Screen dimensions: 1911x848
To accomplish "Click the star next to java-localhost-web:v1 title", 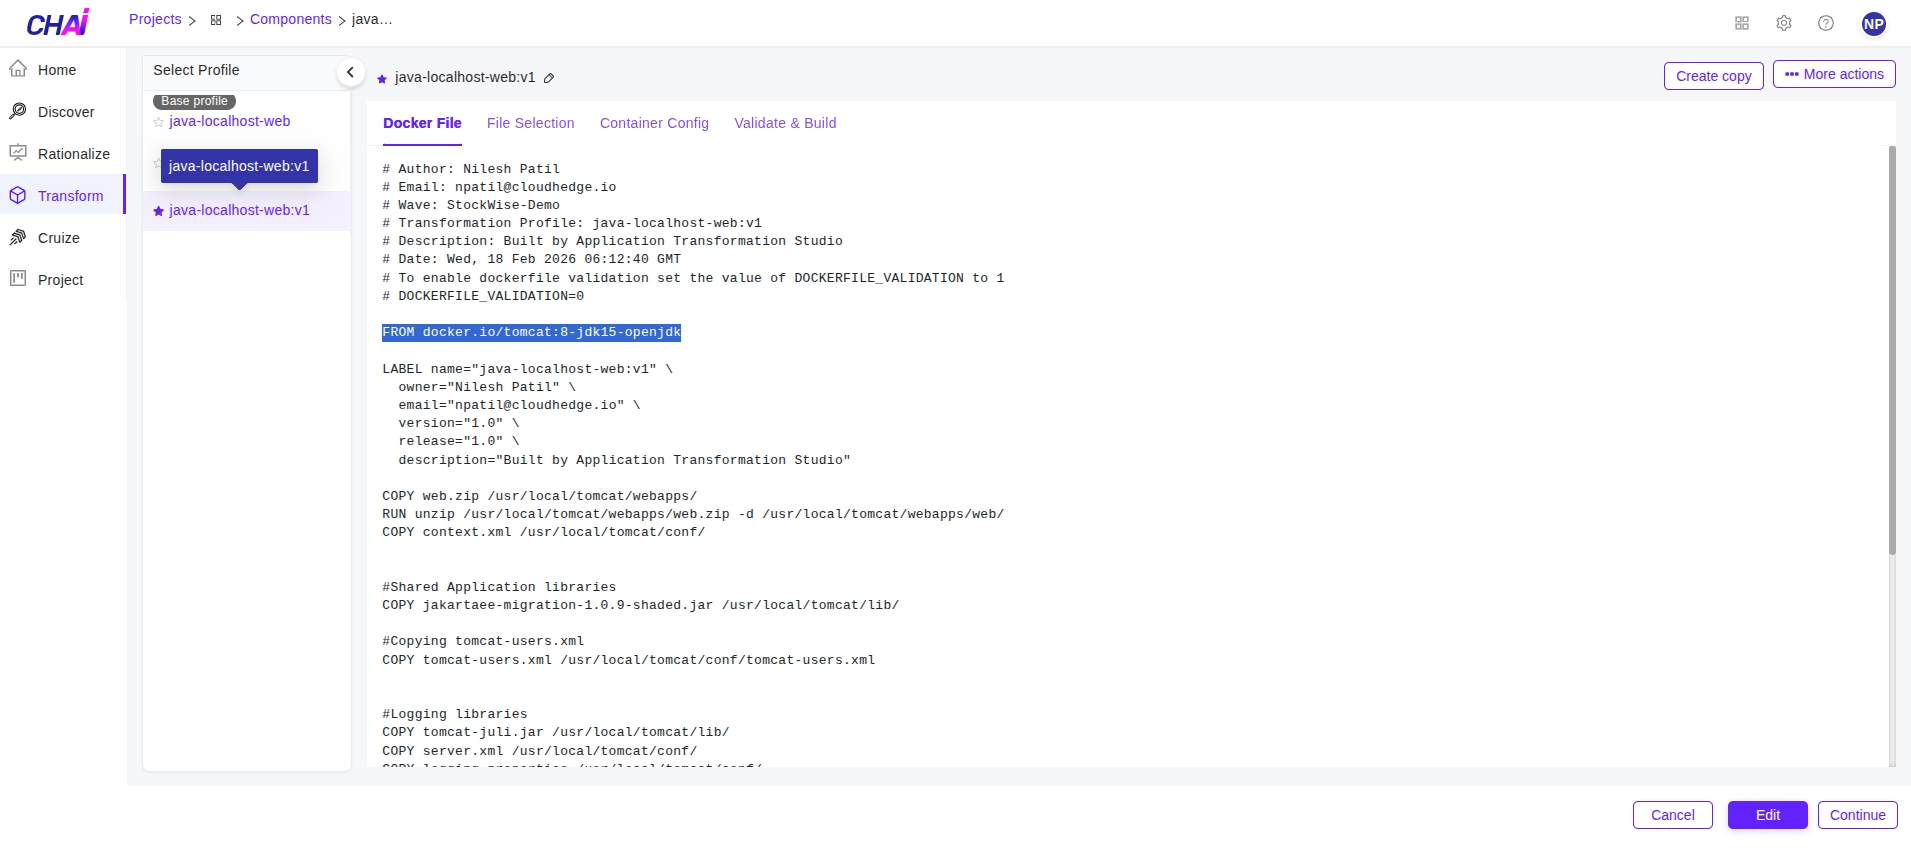I will (x=382, y=79).
